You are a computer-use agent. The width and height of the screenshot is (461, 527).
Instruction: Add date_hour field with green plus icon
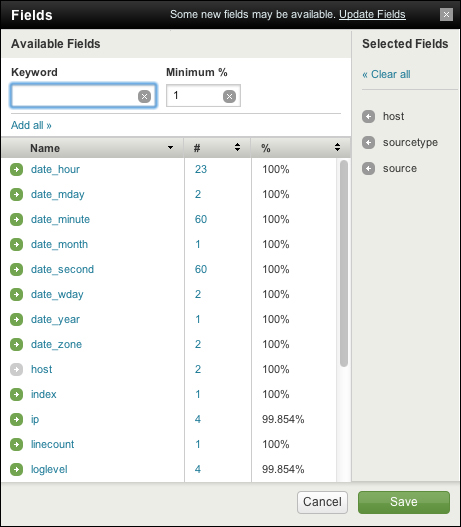(x=16, y=169)
